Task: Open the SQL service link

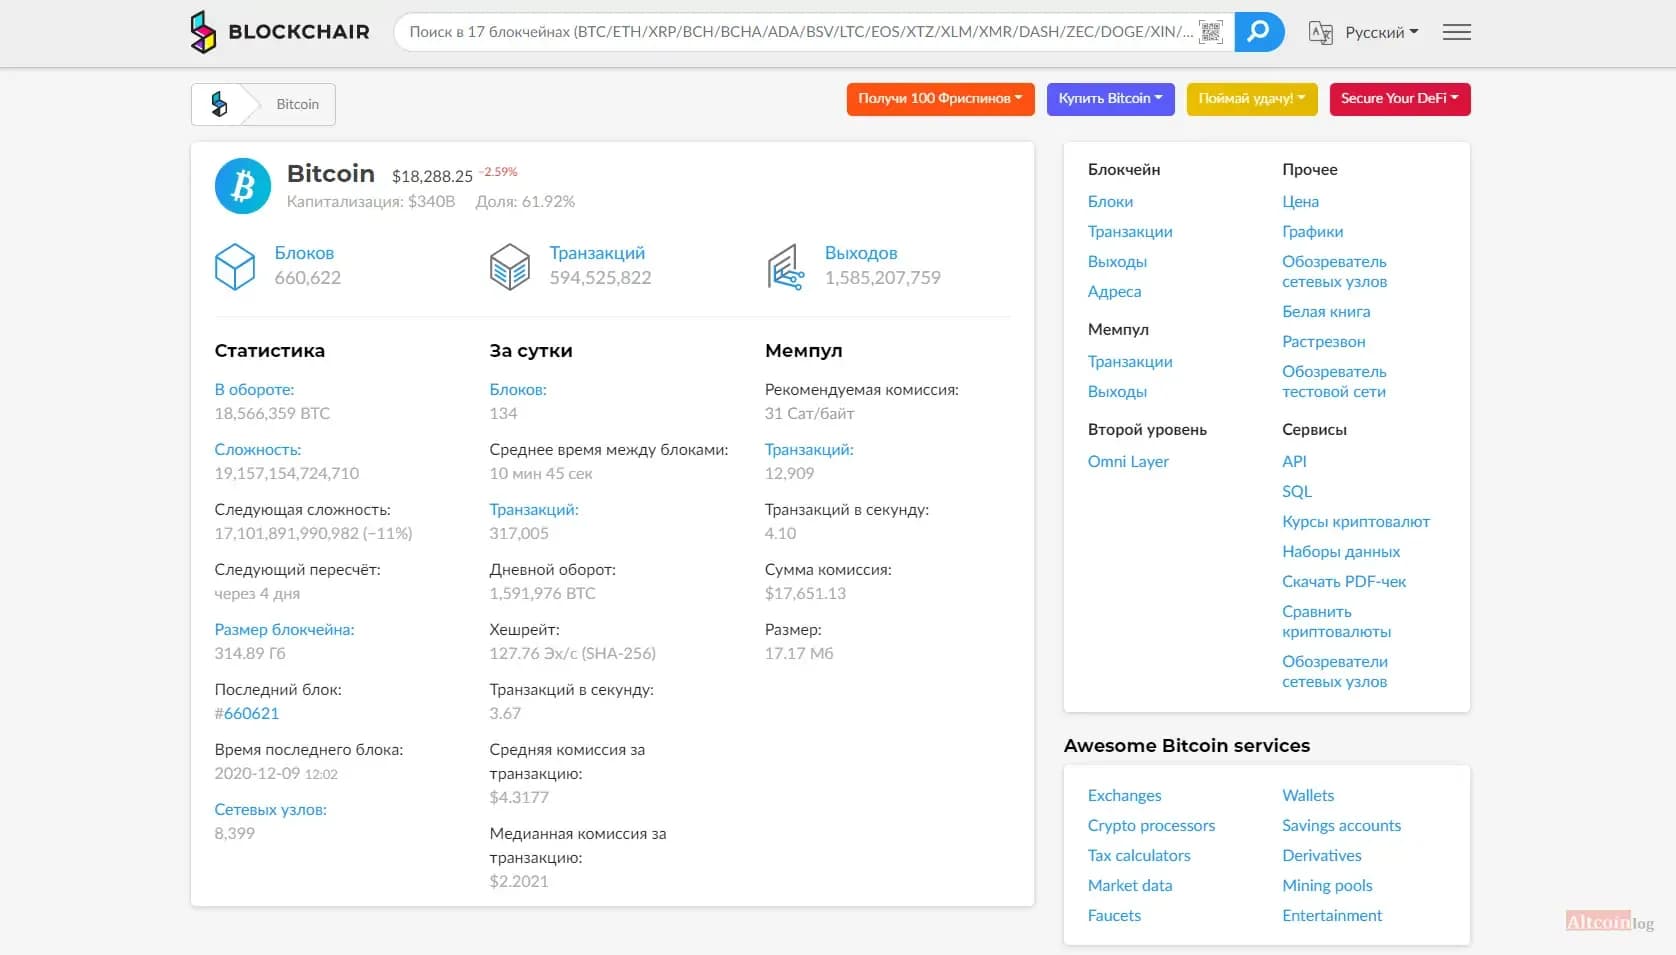Action: (x=1296, y=492)
